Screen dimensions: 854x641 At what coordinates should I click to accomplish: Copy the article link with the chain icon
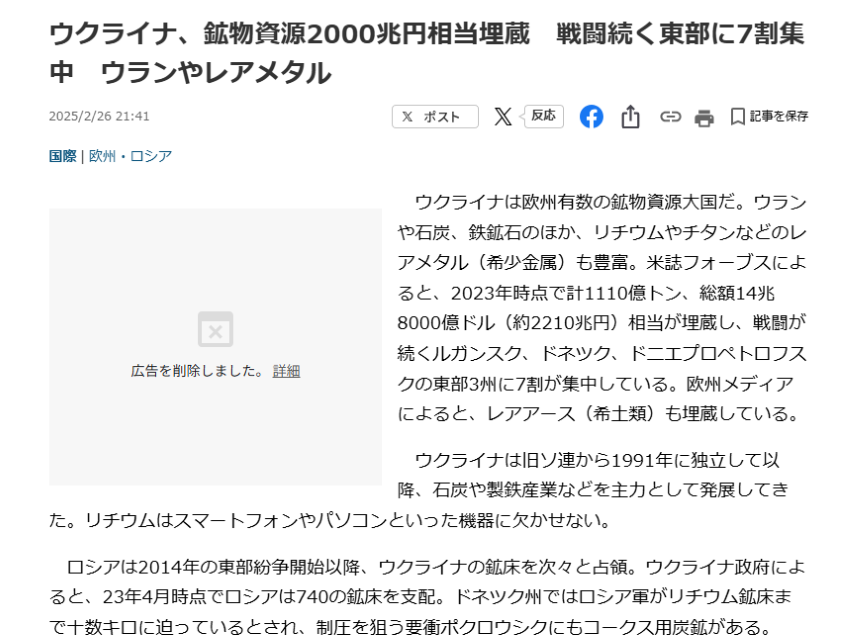pos(670,117)
